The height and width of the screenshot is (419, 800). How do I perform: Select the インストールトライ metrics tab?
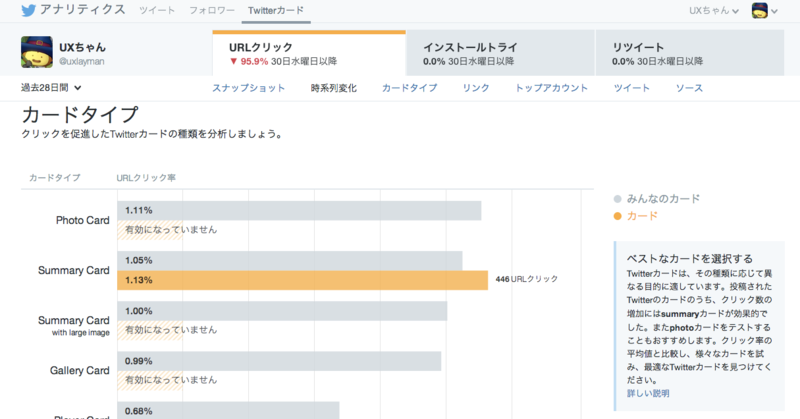(x=501, y=53)
